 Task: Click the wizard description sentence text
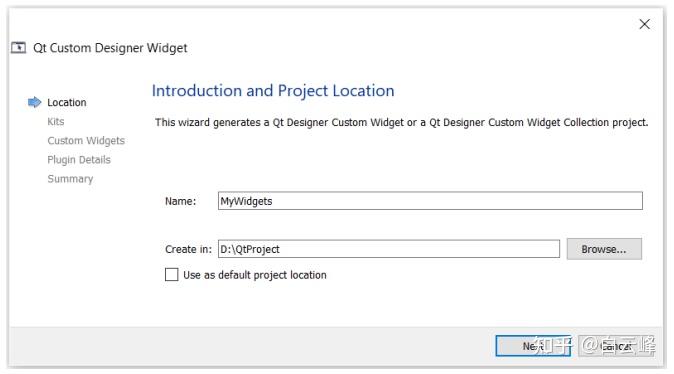(401, 123)
